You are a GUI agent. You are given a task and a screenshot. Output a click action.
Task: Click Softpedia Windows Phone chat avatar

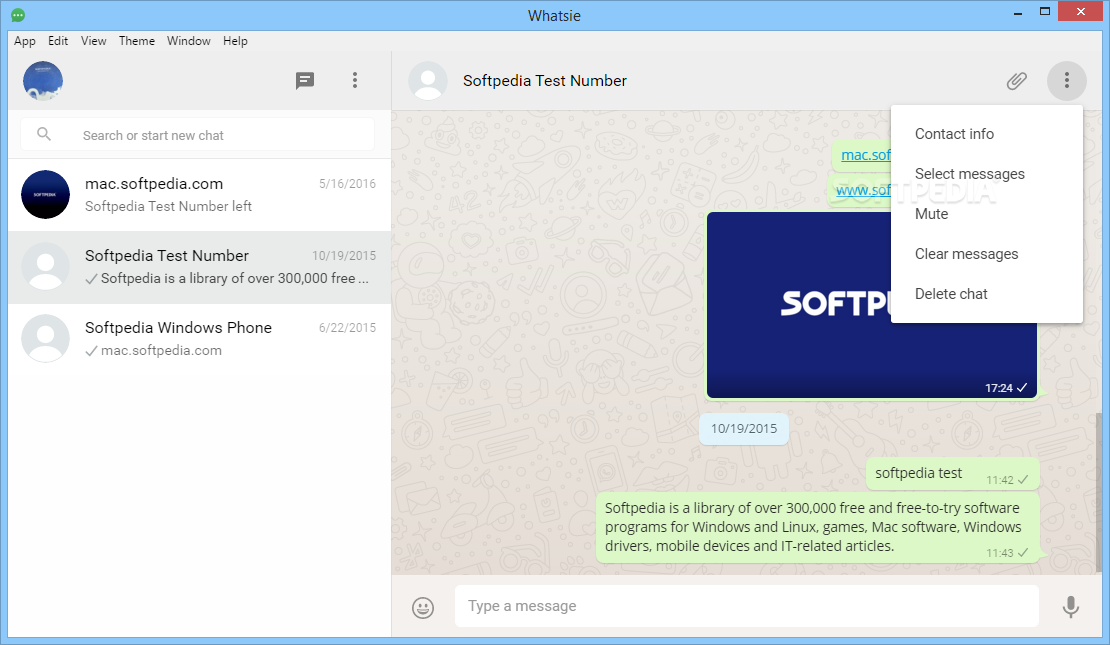click(45, 338)
